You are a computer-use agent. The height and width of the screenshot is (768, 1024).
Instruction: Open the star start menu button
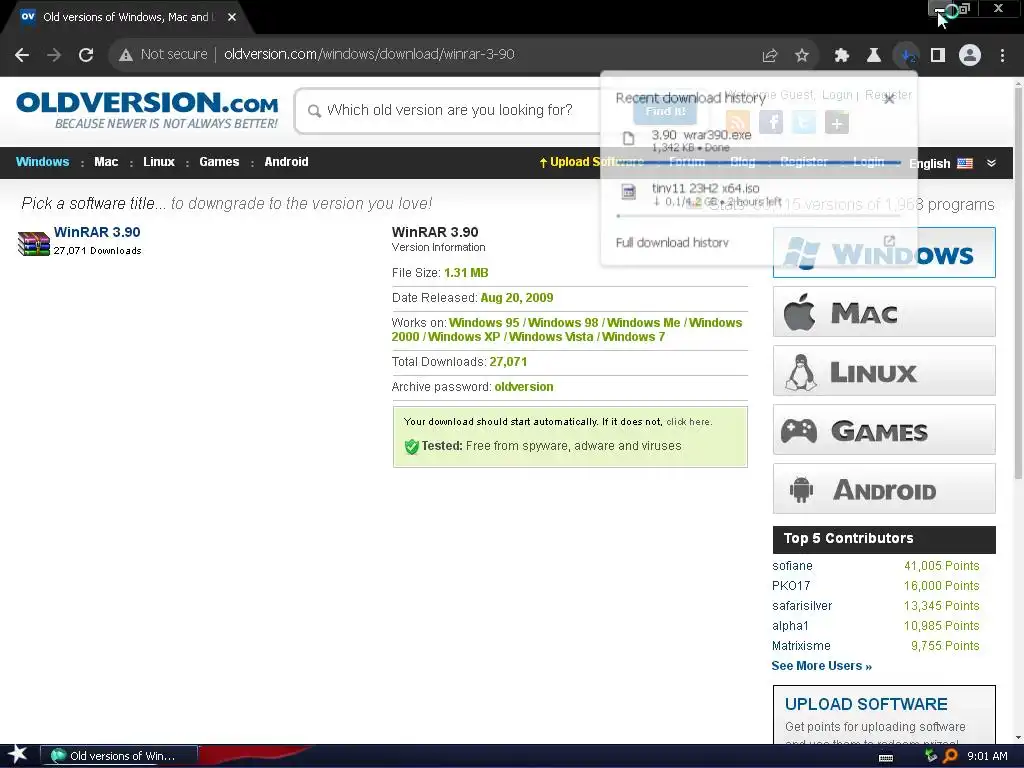[17, 755]
